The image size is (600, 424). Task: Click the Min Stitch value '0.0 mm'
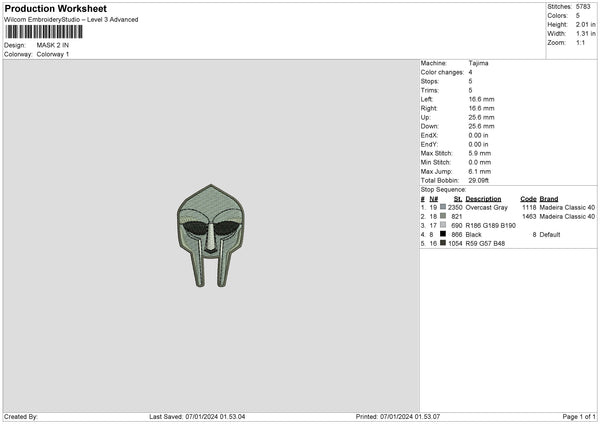pos(479,162)
